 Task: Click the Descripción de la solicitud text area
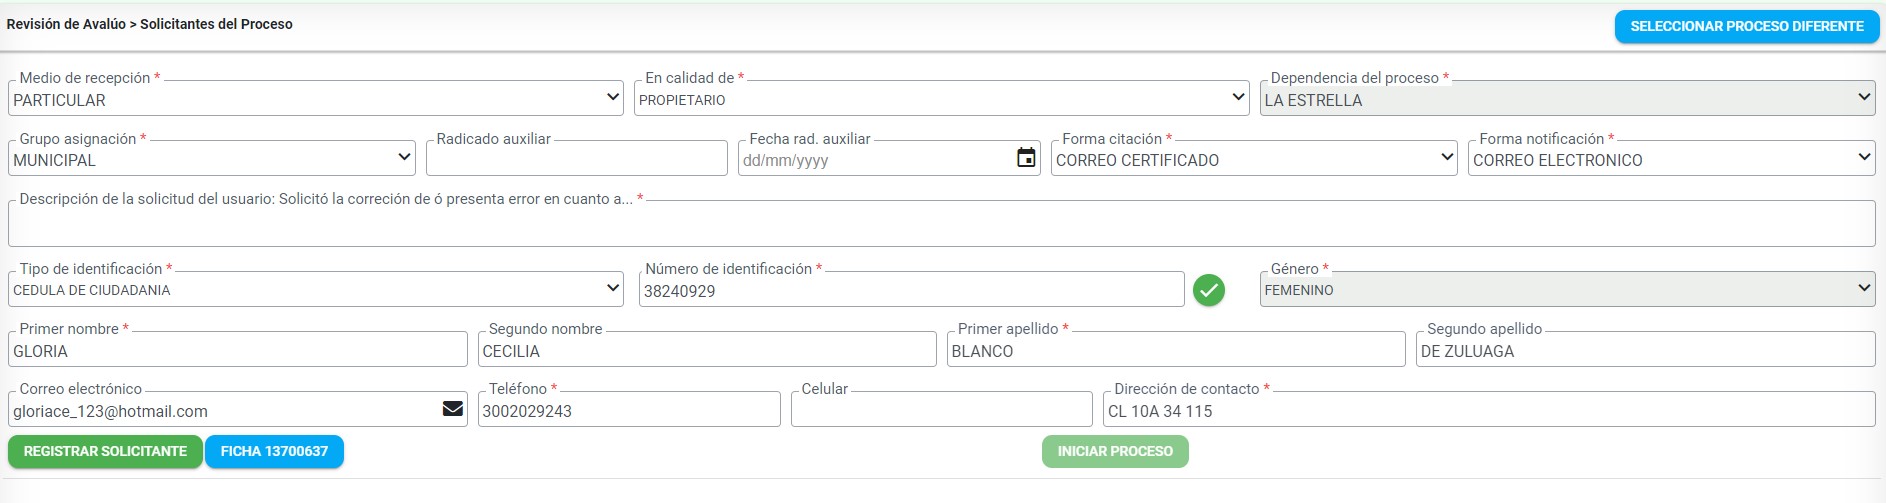point(941,224)
